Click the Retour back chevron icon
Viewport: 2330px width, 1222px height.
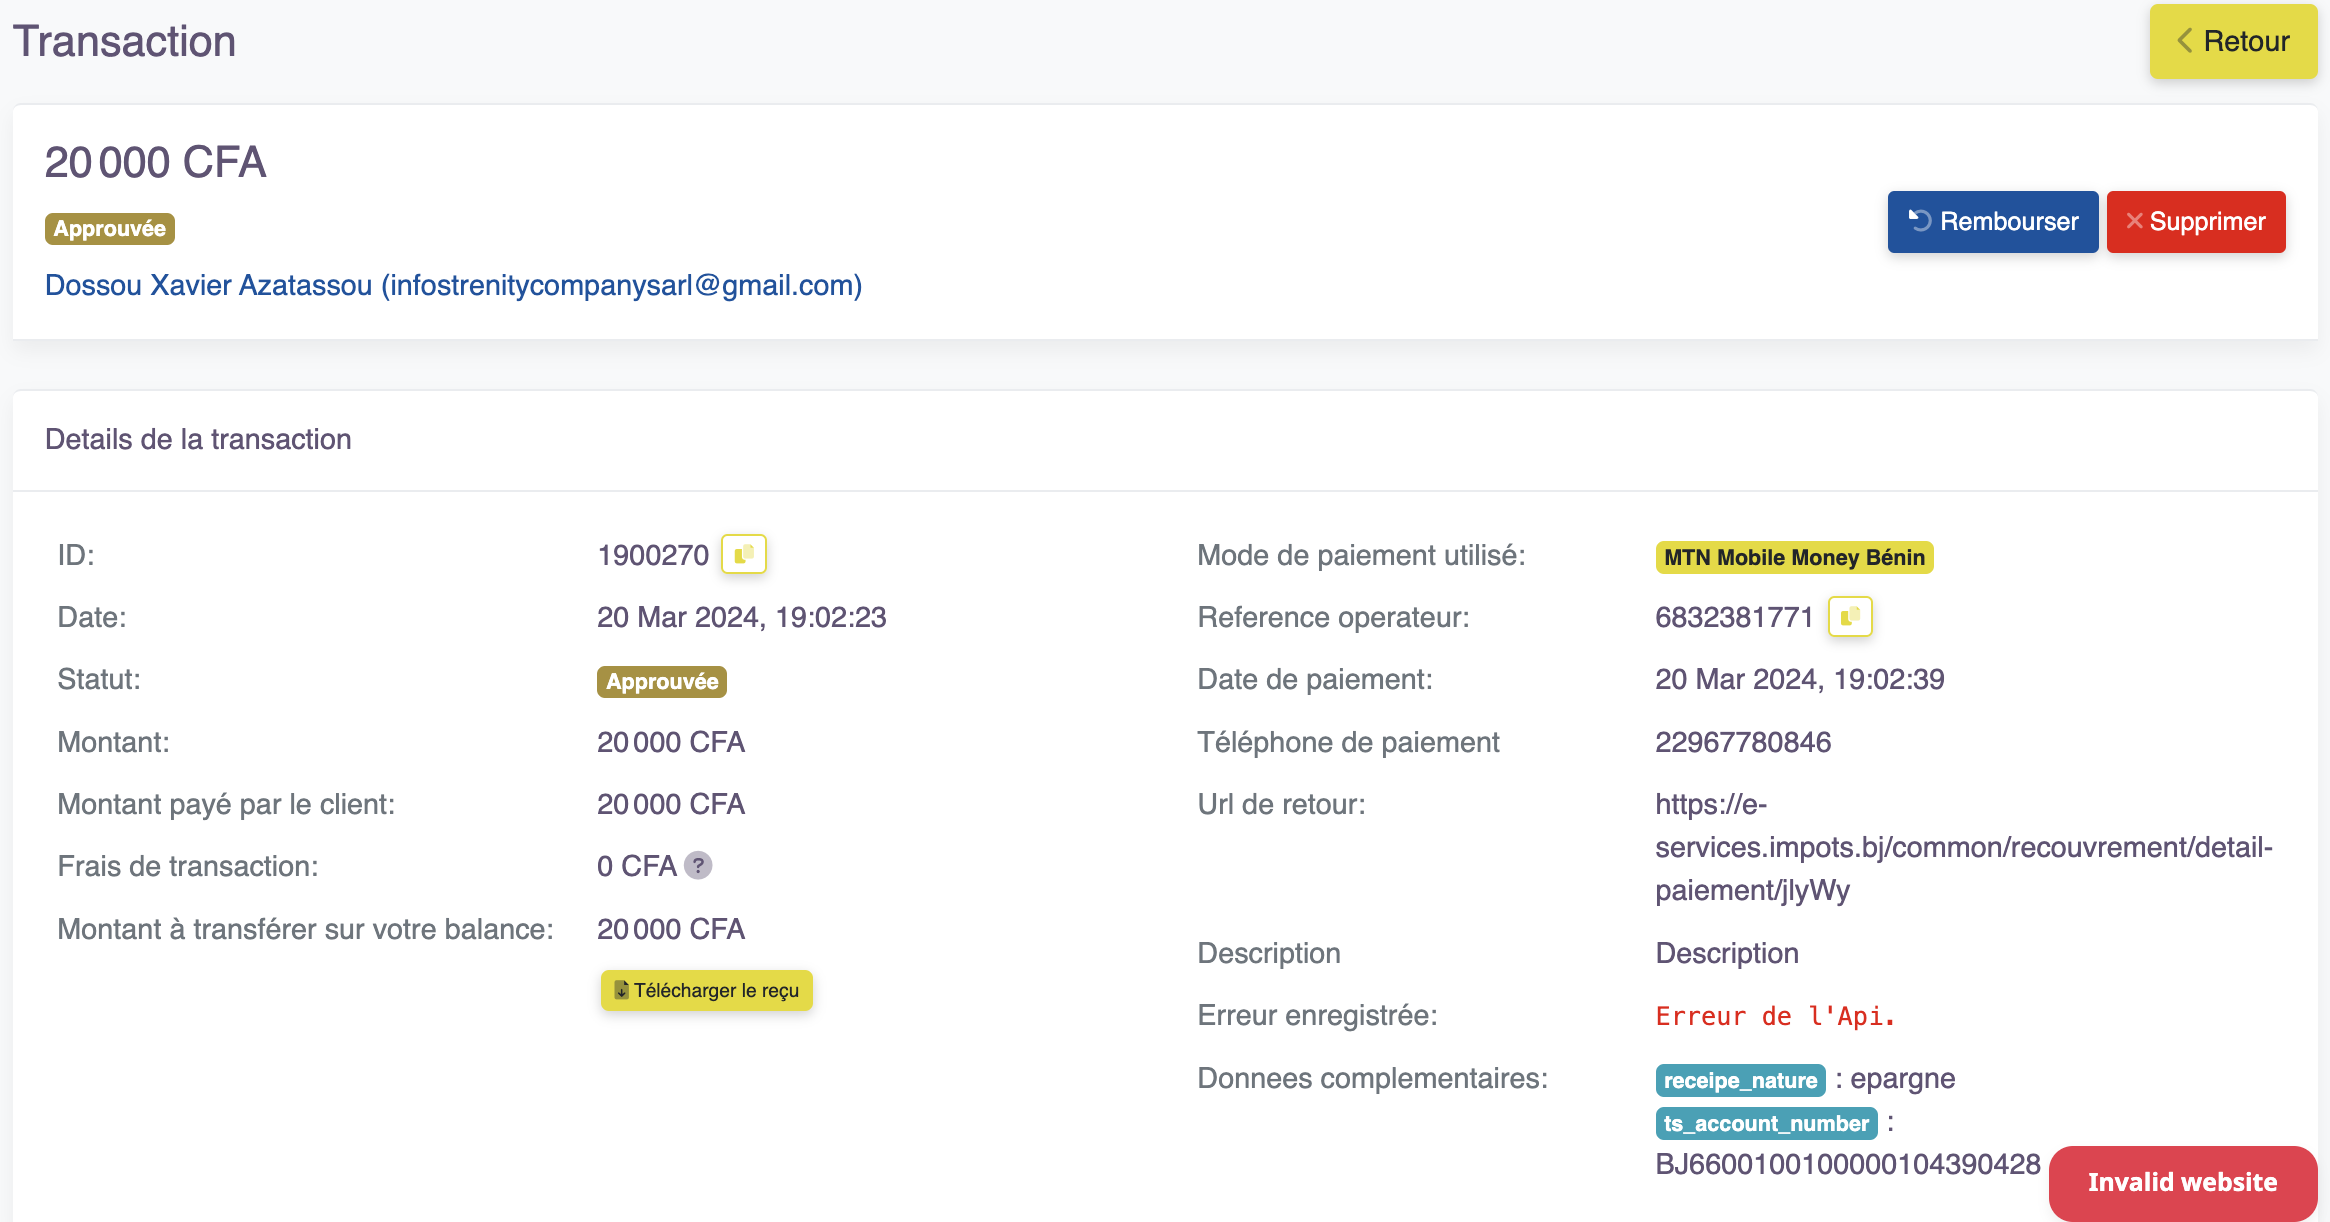[x=2185, y=41]
